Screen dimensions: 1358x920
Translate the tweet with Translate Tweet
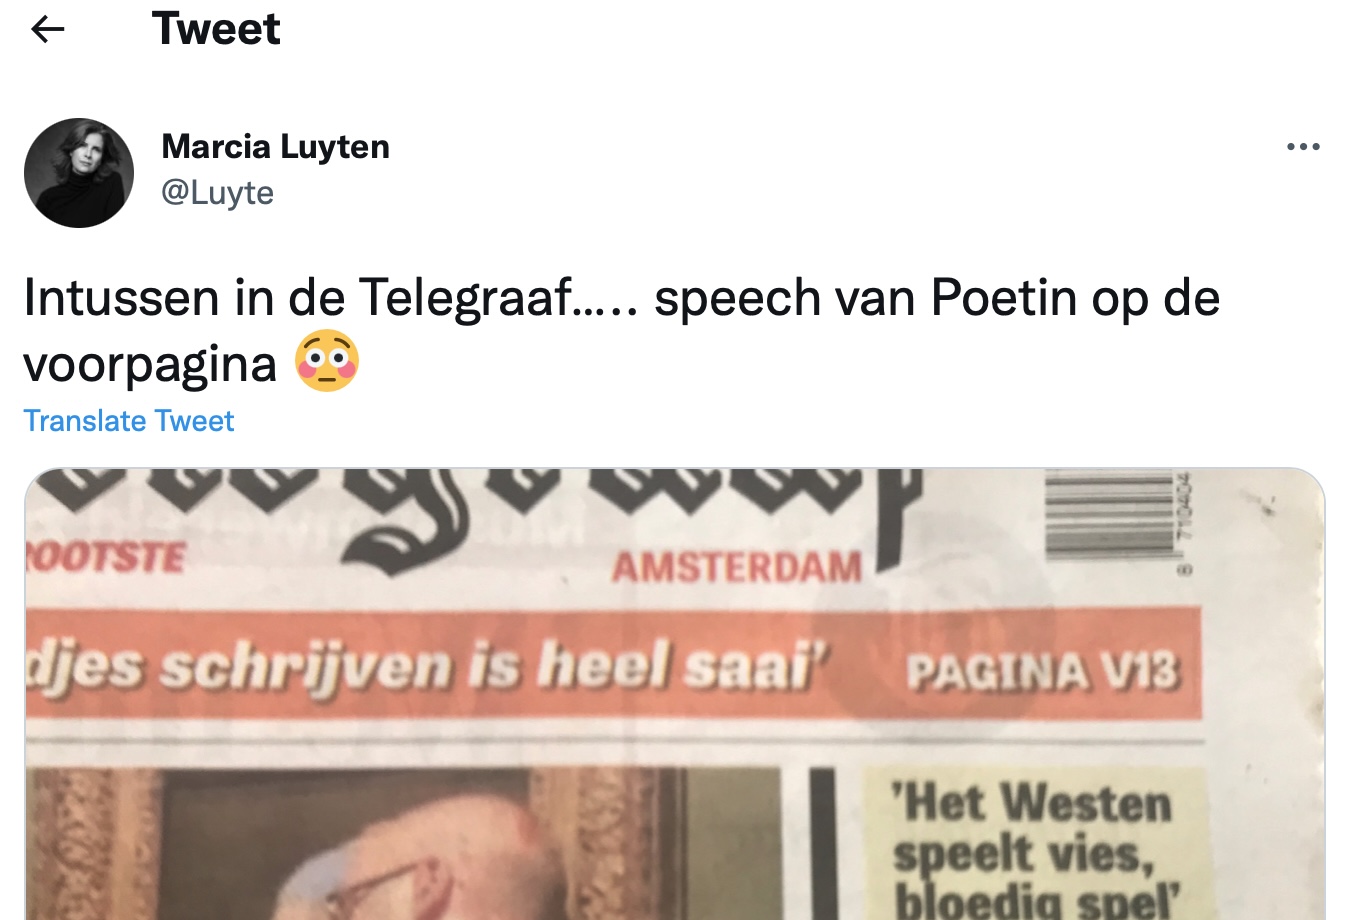click(128, 421)
